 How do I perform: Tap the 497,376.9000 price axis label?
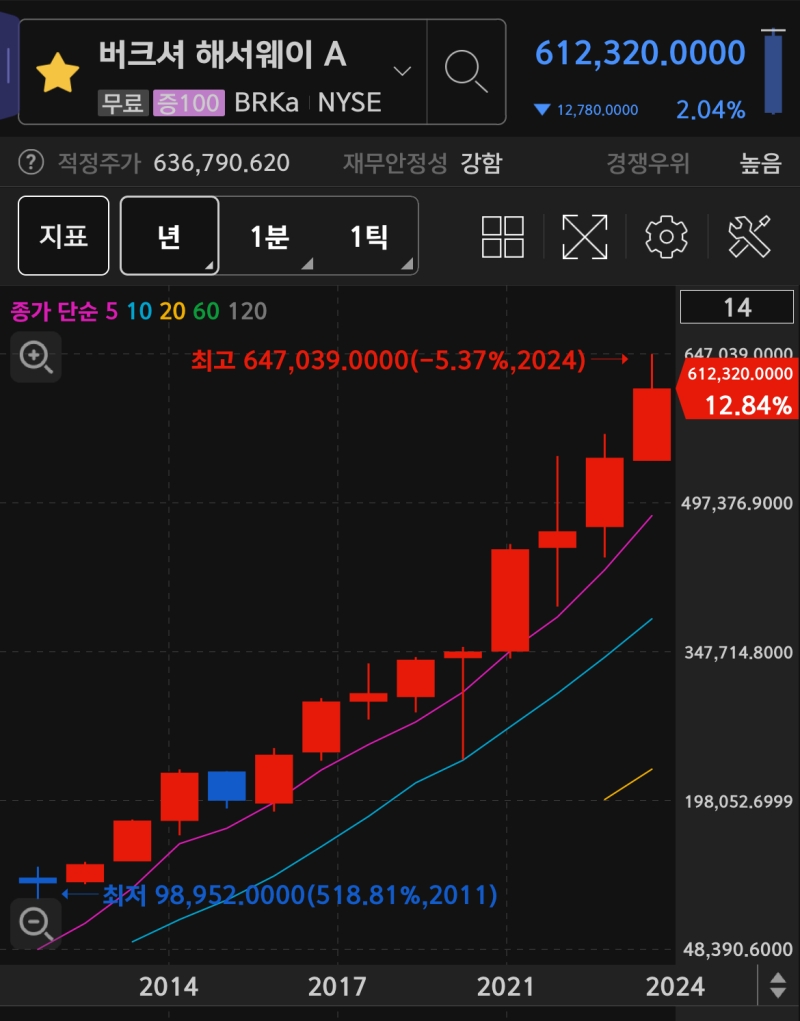coord(737,503)
